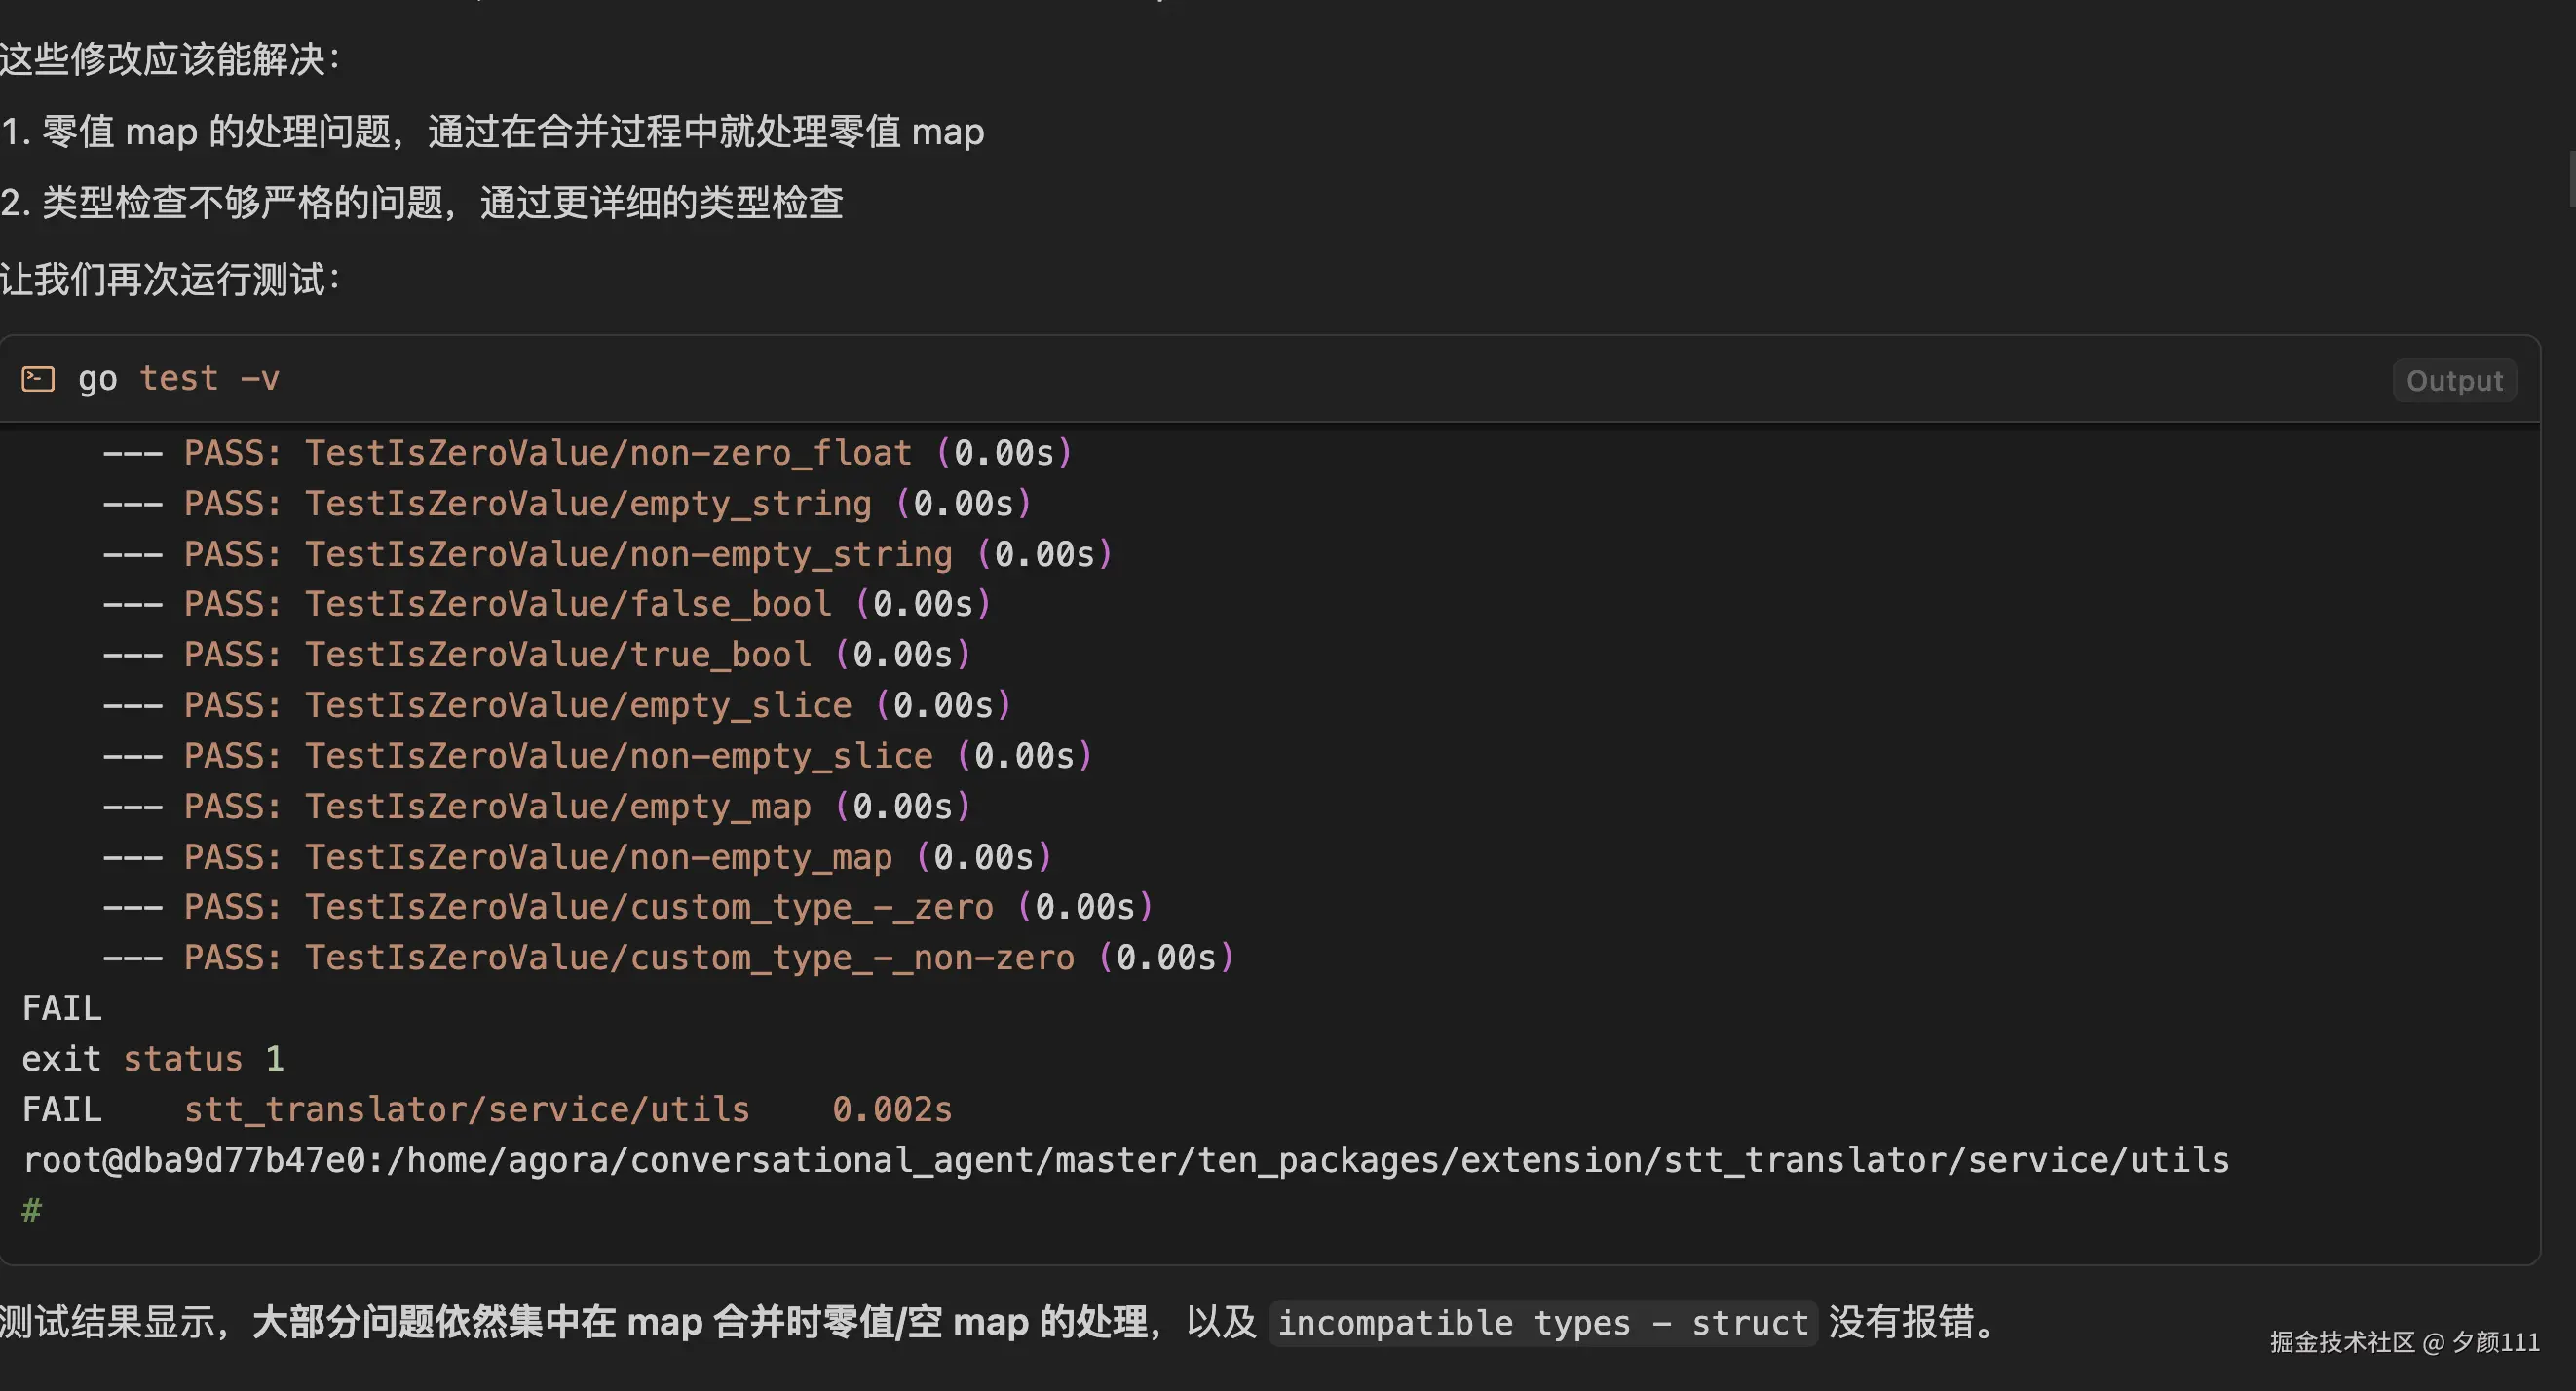
Task: Click the terminal icon in the code block header
Action: point(37,378)
